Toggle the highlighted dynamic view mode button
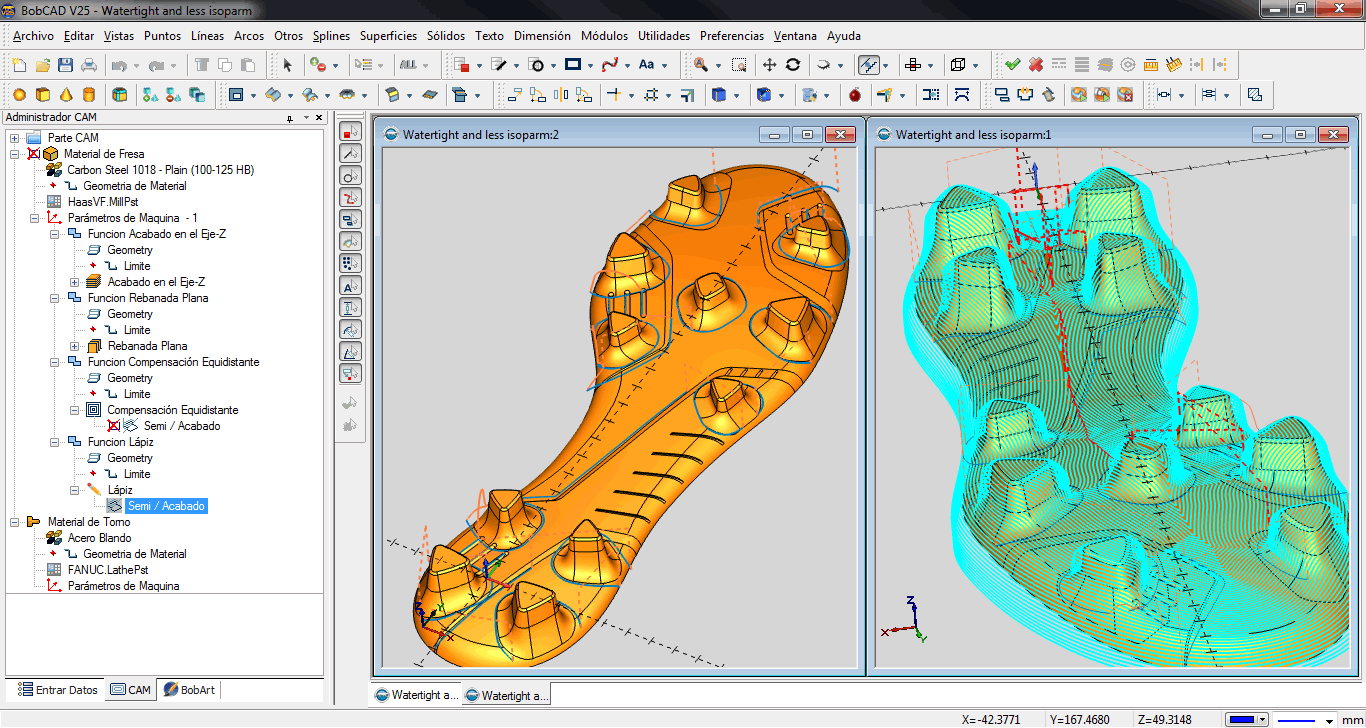 click(x=869, y=65)
